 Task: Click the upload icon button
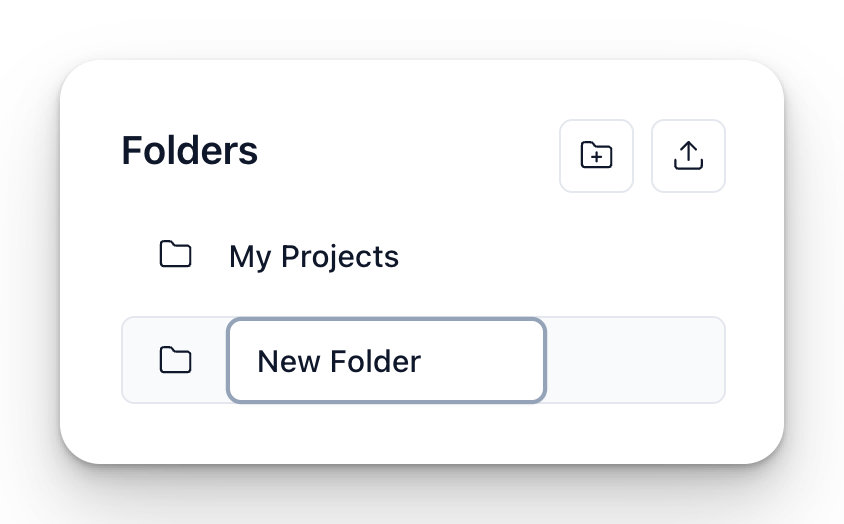tap(688, 156)
